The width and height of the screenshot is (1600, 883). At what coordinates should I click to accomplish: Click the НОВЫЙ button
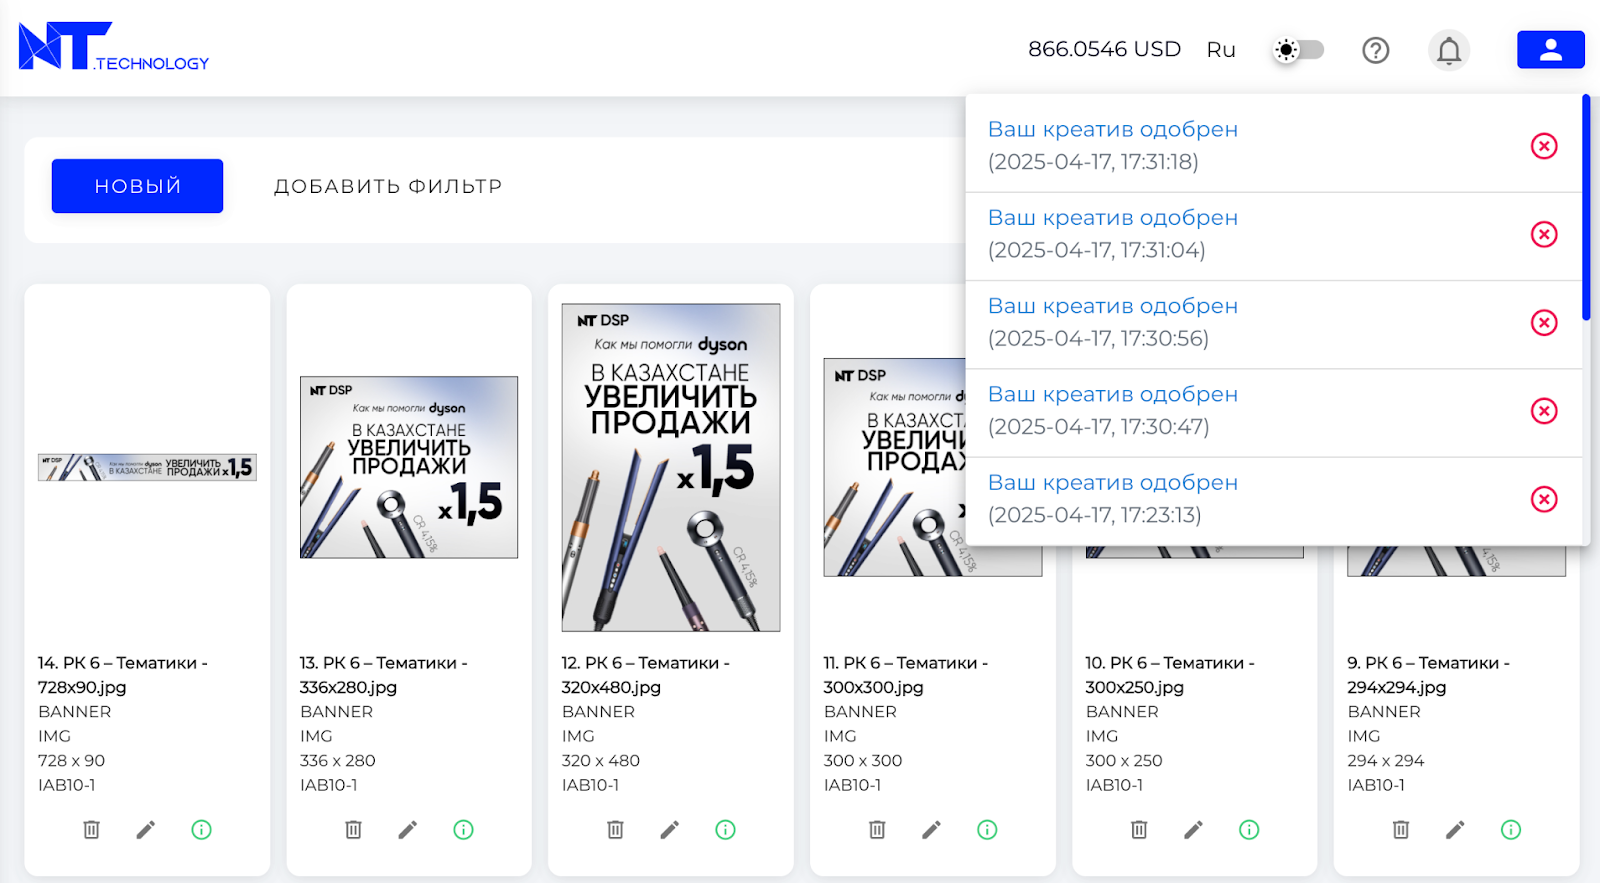click(x=137, y=186)
